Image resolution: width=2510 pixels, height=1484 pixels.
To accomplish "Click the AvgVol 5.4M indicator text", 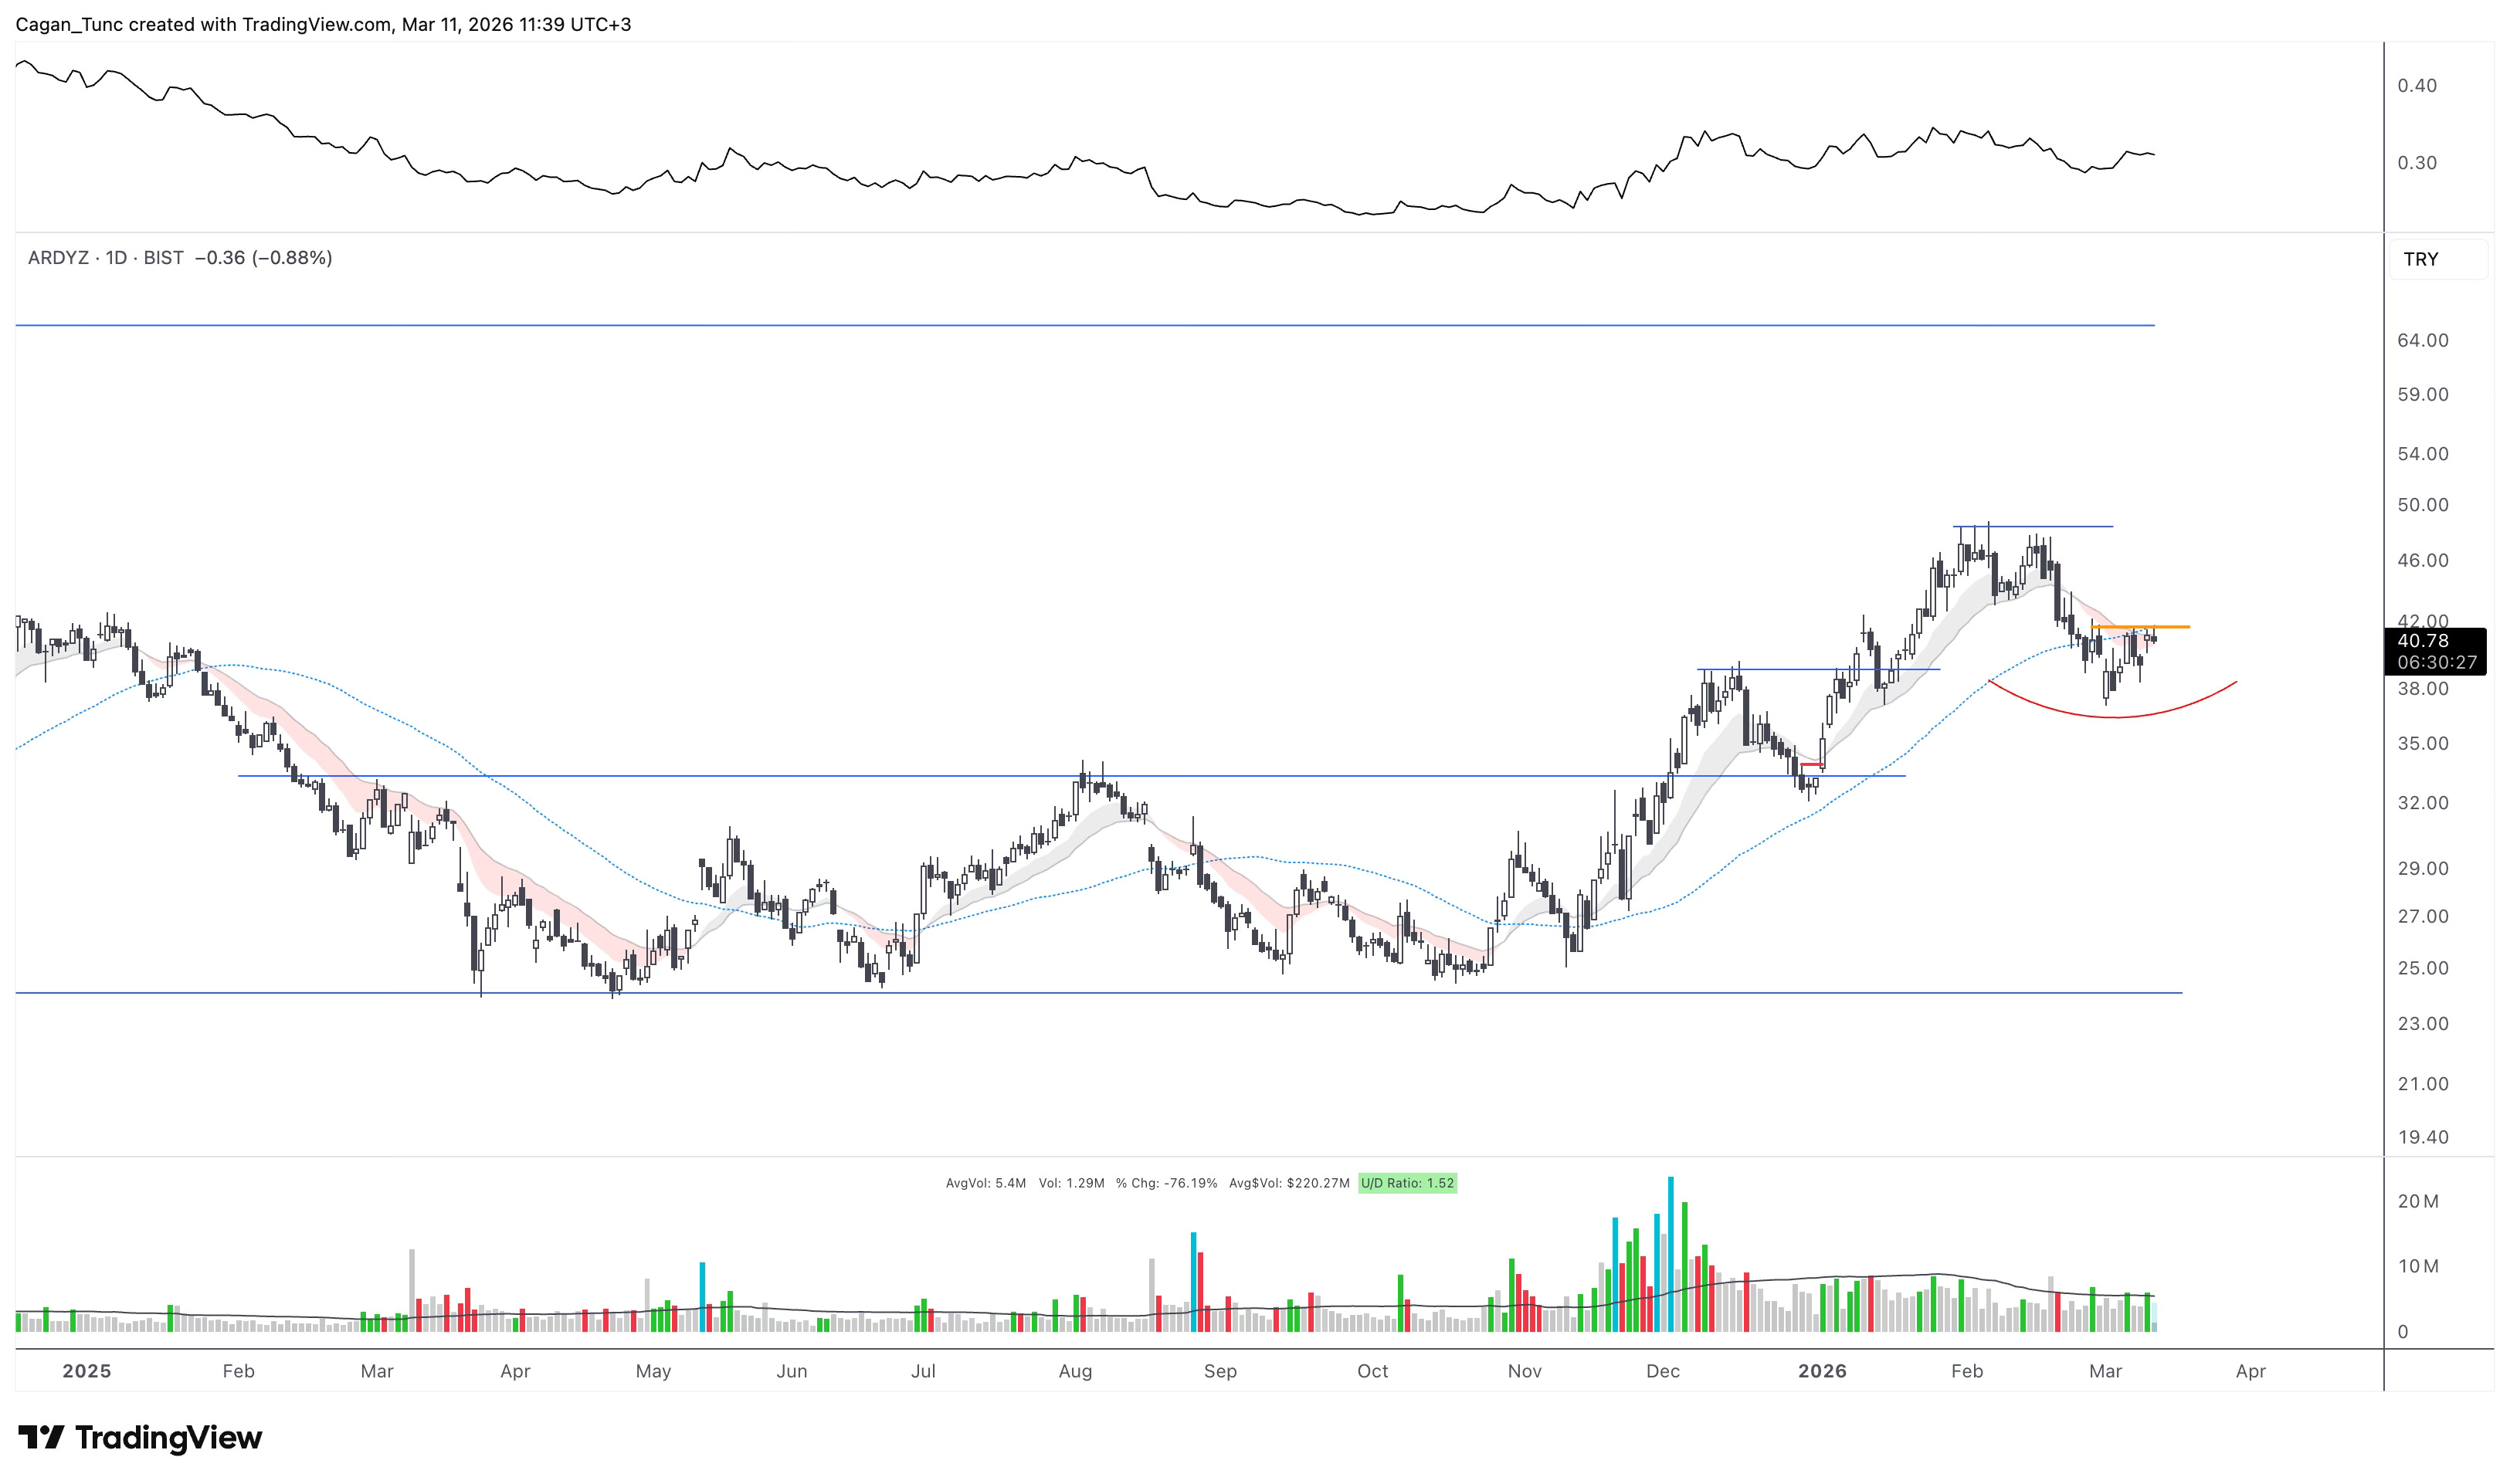I will (985, 1183).
